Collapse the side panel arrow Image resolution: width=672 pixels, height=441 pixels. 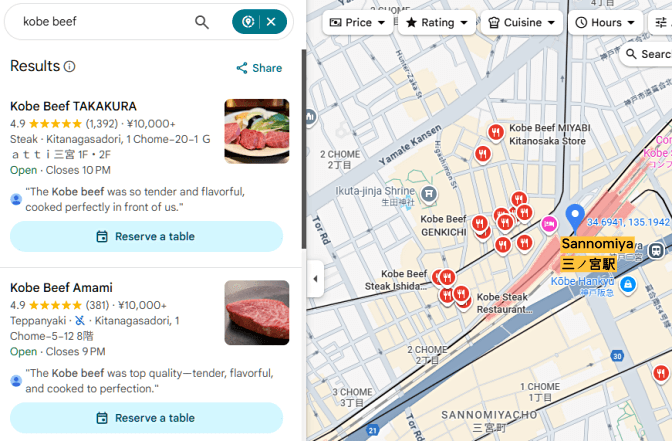[315, 279]
